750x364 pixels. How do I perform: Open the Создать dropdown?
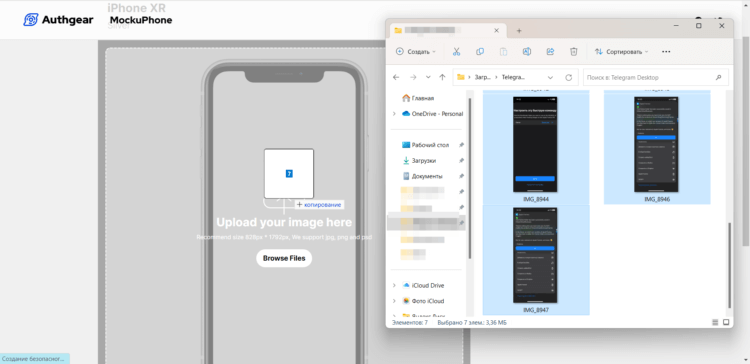click(416, 52)
